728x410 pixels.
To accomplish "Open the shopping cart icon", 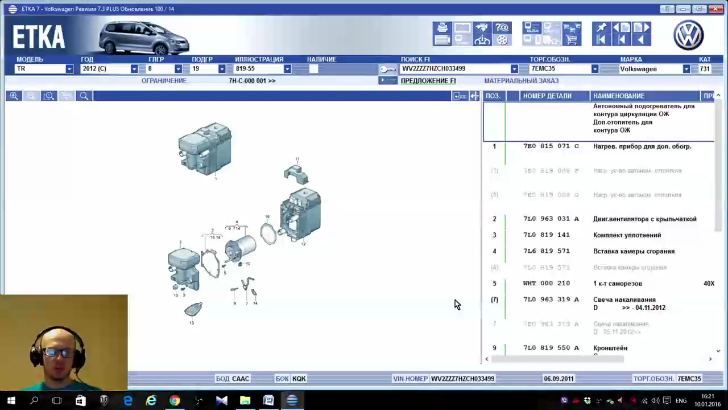I will 572,40.
